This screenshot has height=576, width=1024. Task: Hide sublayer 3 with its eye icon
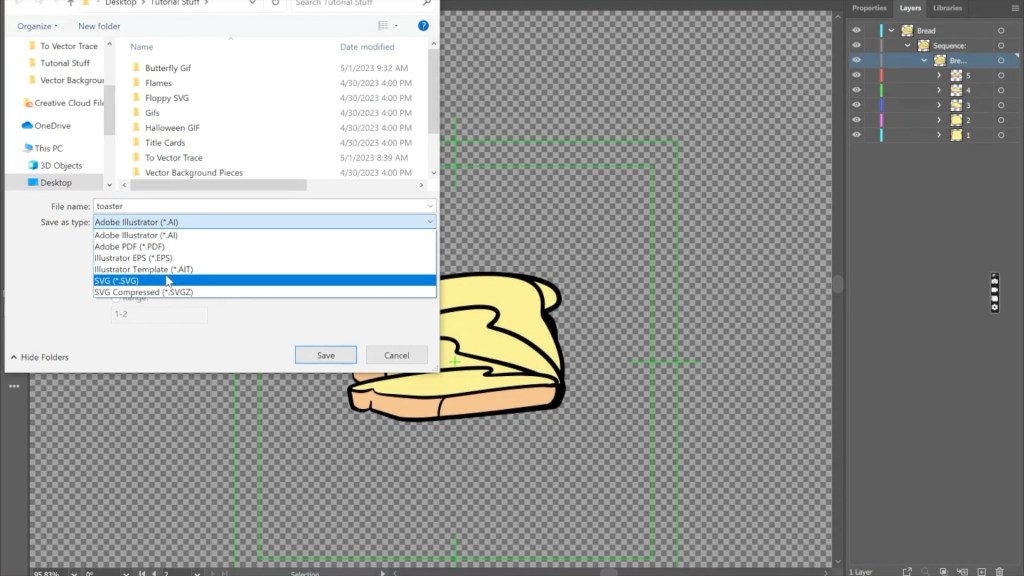click(856, 105)
